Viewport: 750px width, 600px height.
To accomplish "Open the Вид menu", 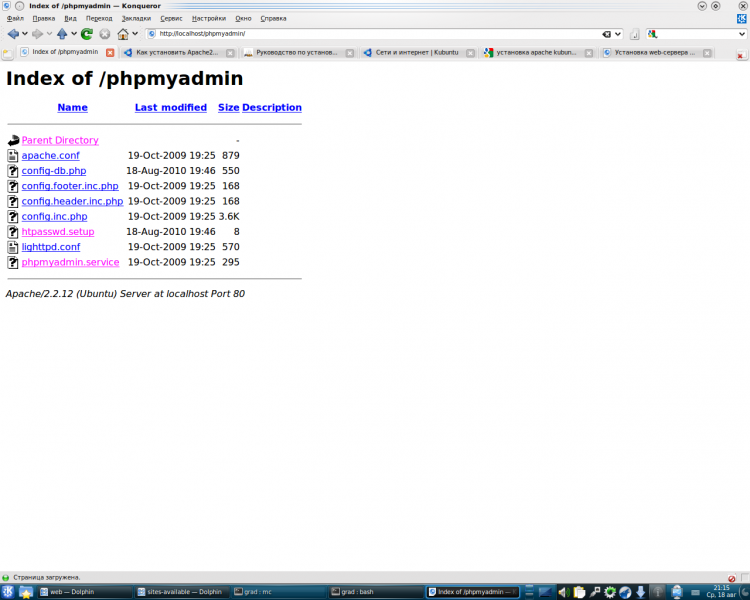I will pyautogui.click(x=70, y=19).
